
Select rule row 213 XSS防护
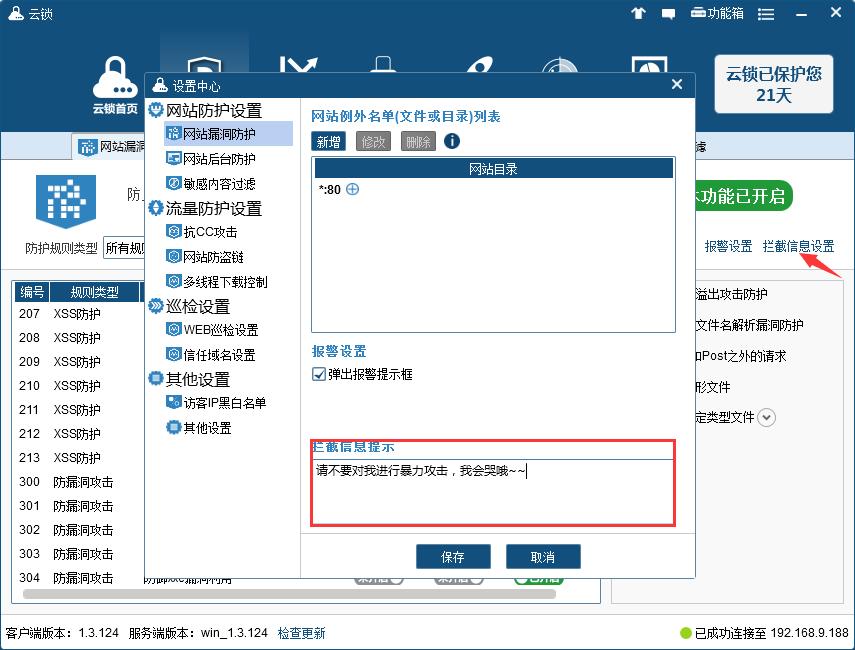pos(77,458)
